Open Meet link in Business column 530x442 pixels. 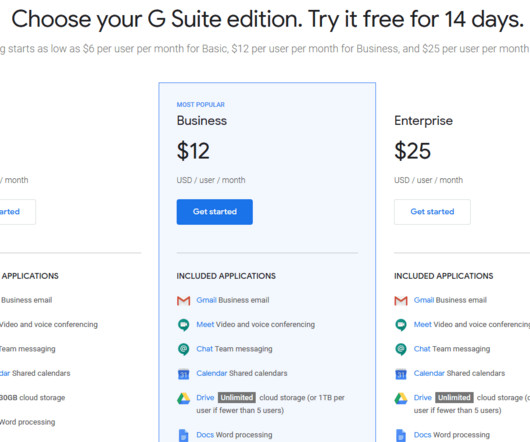(x=205, y=324)
